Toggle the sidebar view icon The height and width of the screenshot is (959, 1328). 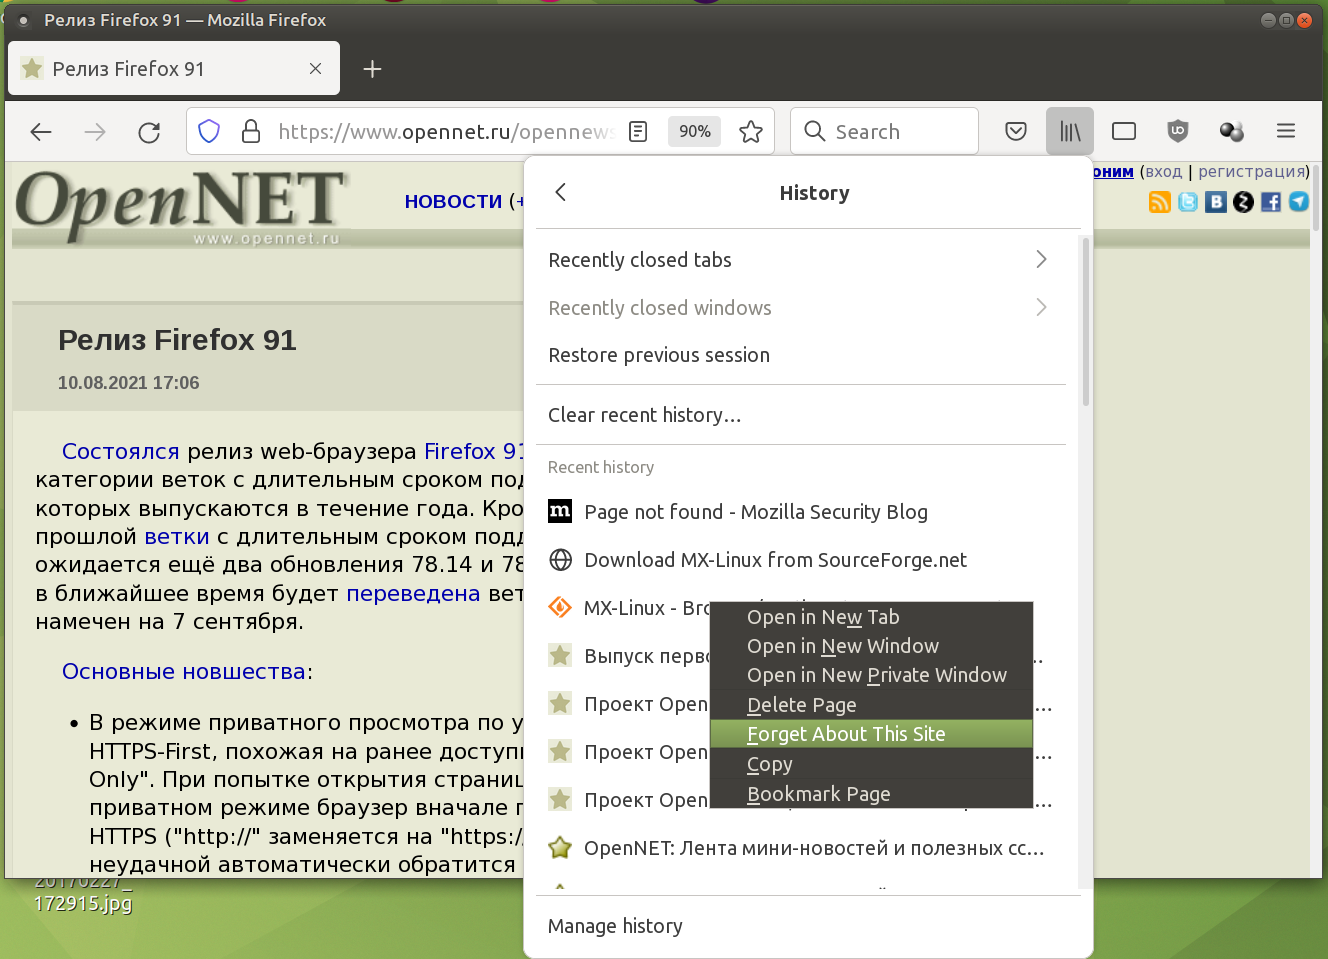[x=1124, y=131]
